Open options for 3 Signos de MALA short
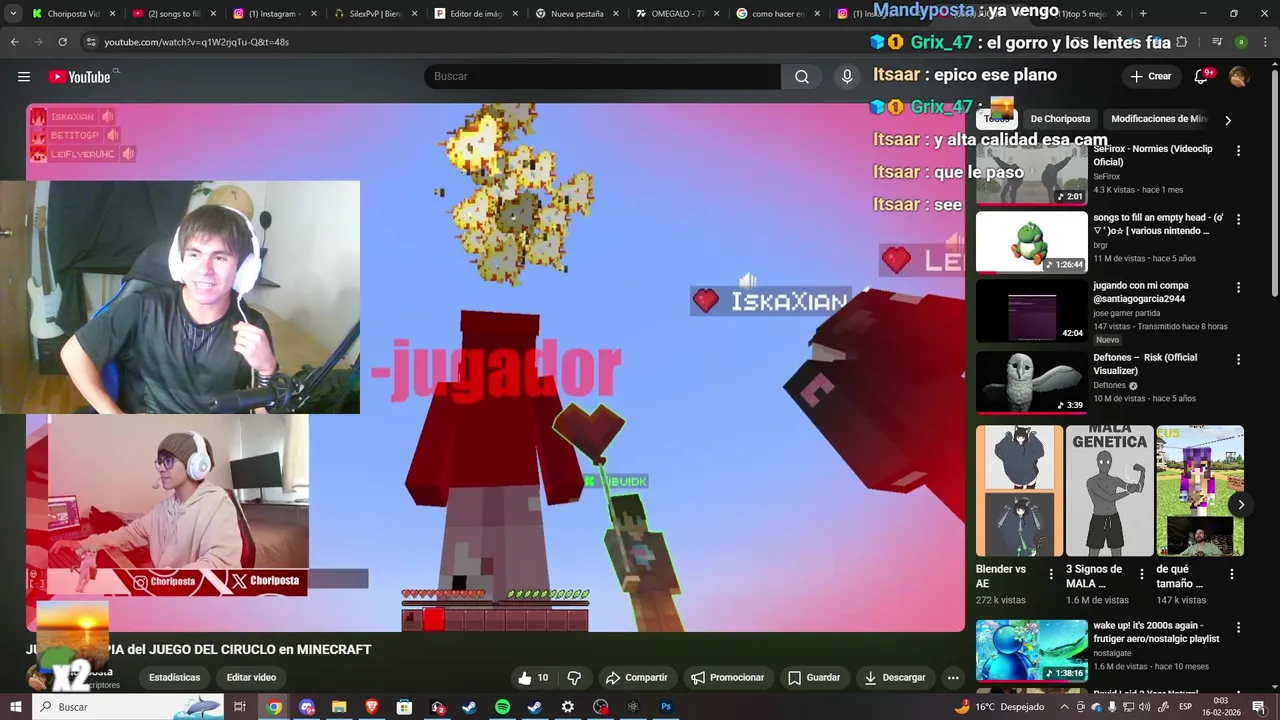The height and width of the screenshot is (720, 1280). (x=1141, y=574)
